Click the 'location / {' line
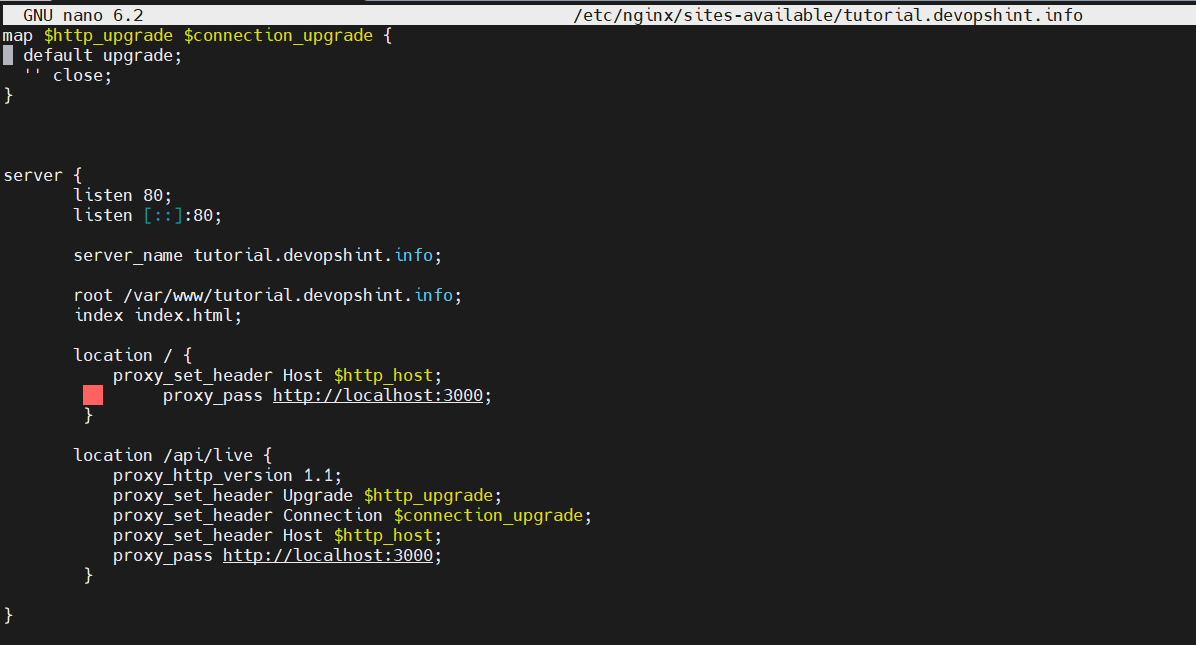Image resolution: width=1196 pixels, height=645 pixels. [x=133, y=355]
